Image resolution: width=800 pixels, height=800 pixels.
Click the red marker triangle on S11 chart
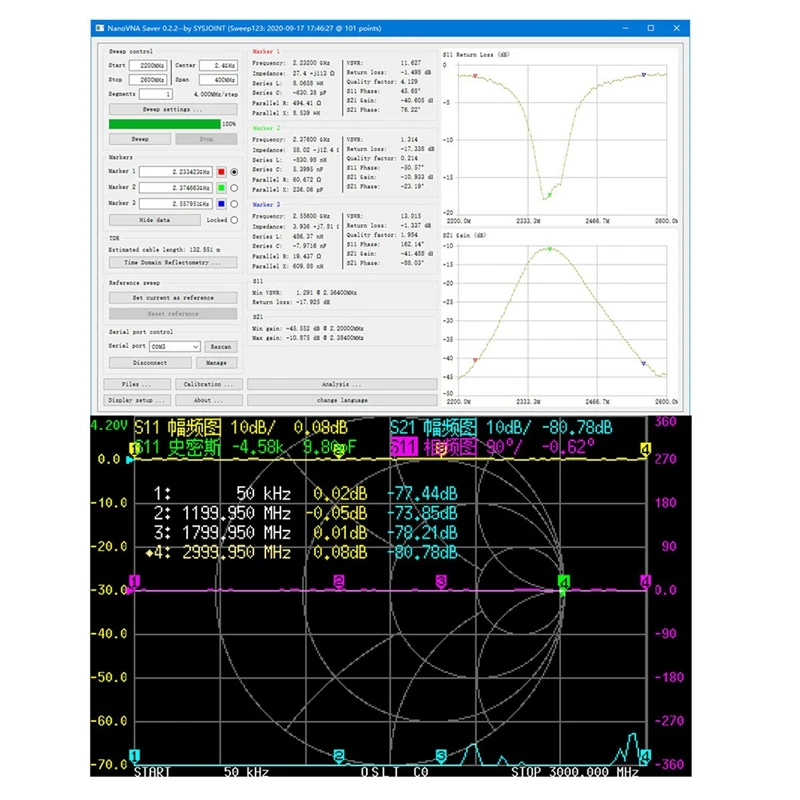pos(474,75)
